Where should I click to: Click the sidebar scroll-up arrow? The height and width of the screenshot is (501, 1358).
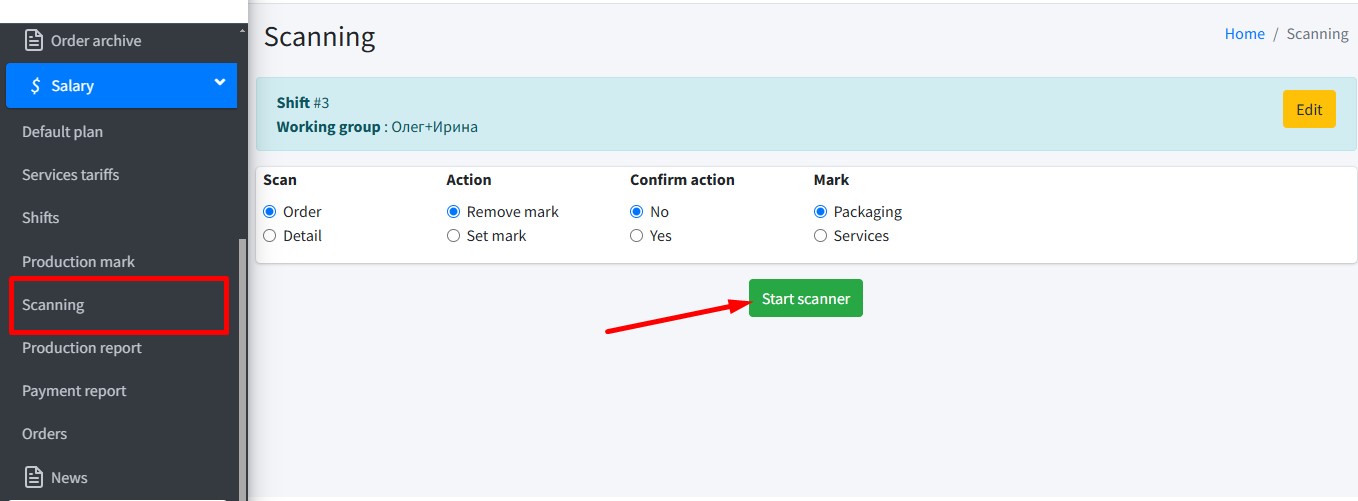[x=242, y=31]
